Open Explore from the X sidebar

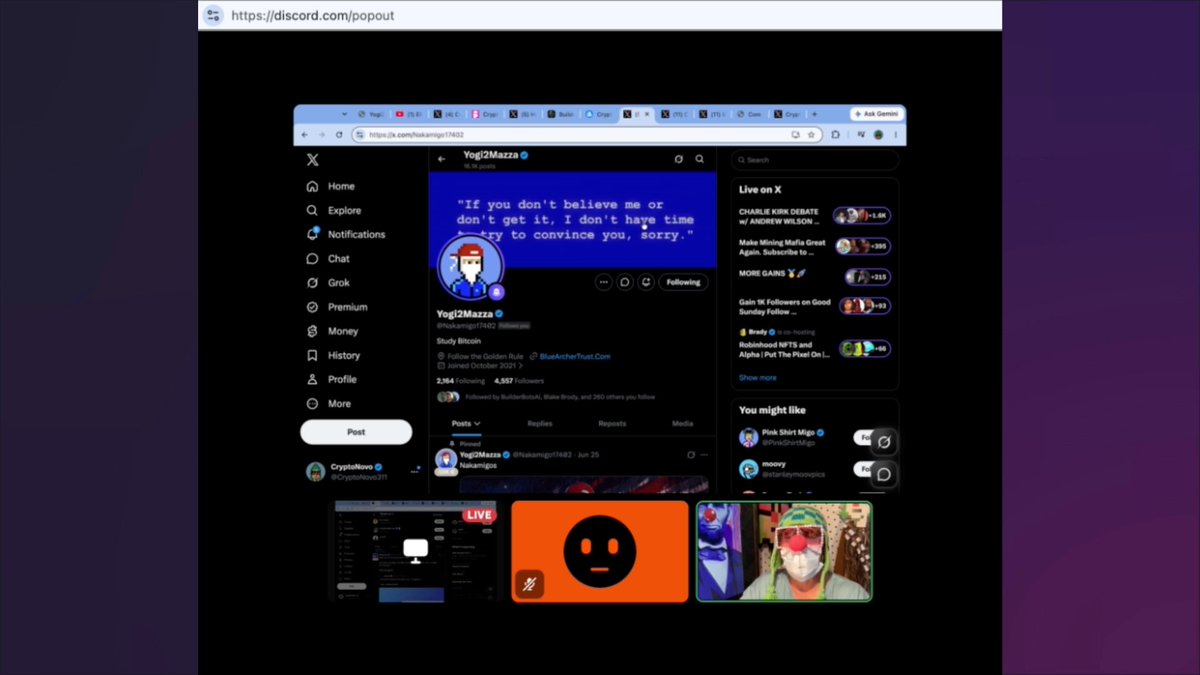tap(334, 210)
